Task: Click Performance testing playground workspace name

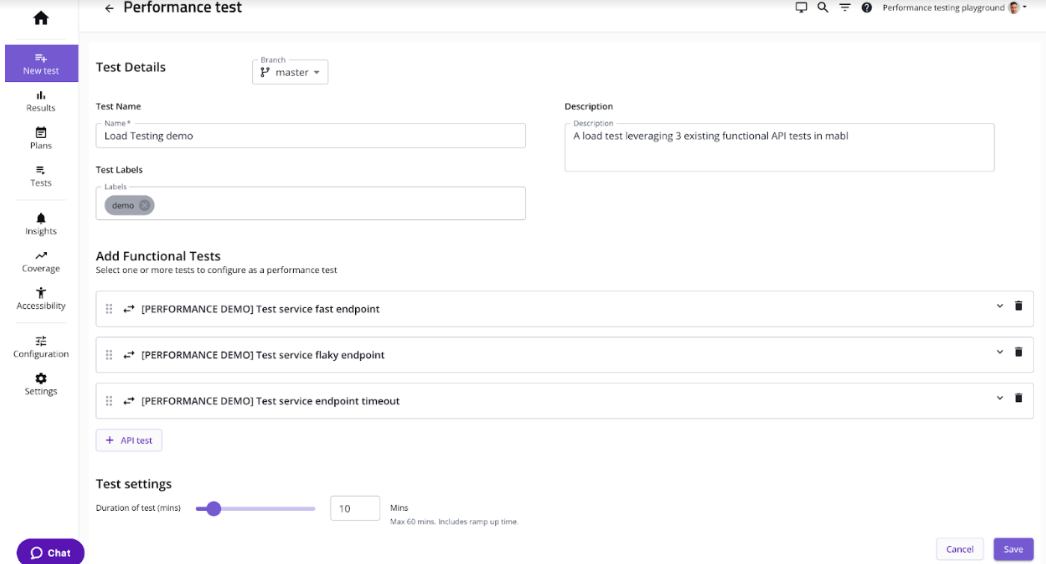Action: [x=943, y=8]
